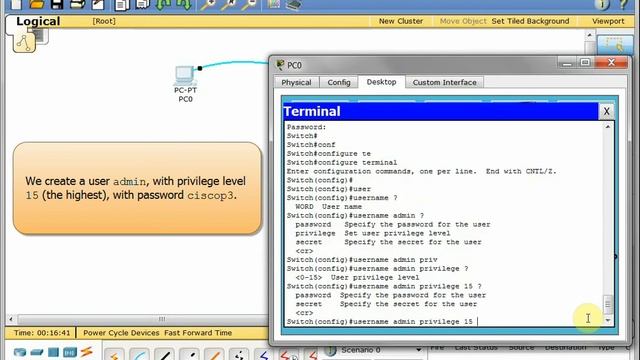Close the Terminal with its X button
Image resolution: width=640 pixels, height=360 pixels.
606,111
